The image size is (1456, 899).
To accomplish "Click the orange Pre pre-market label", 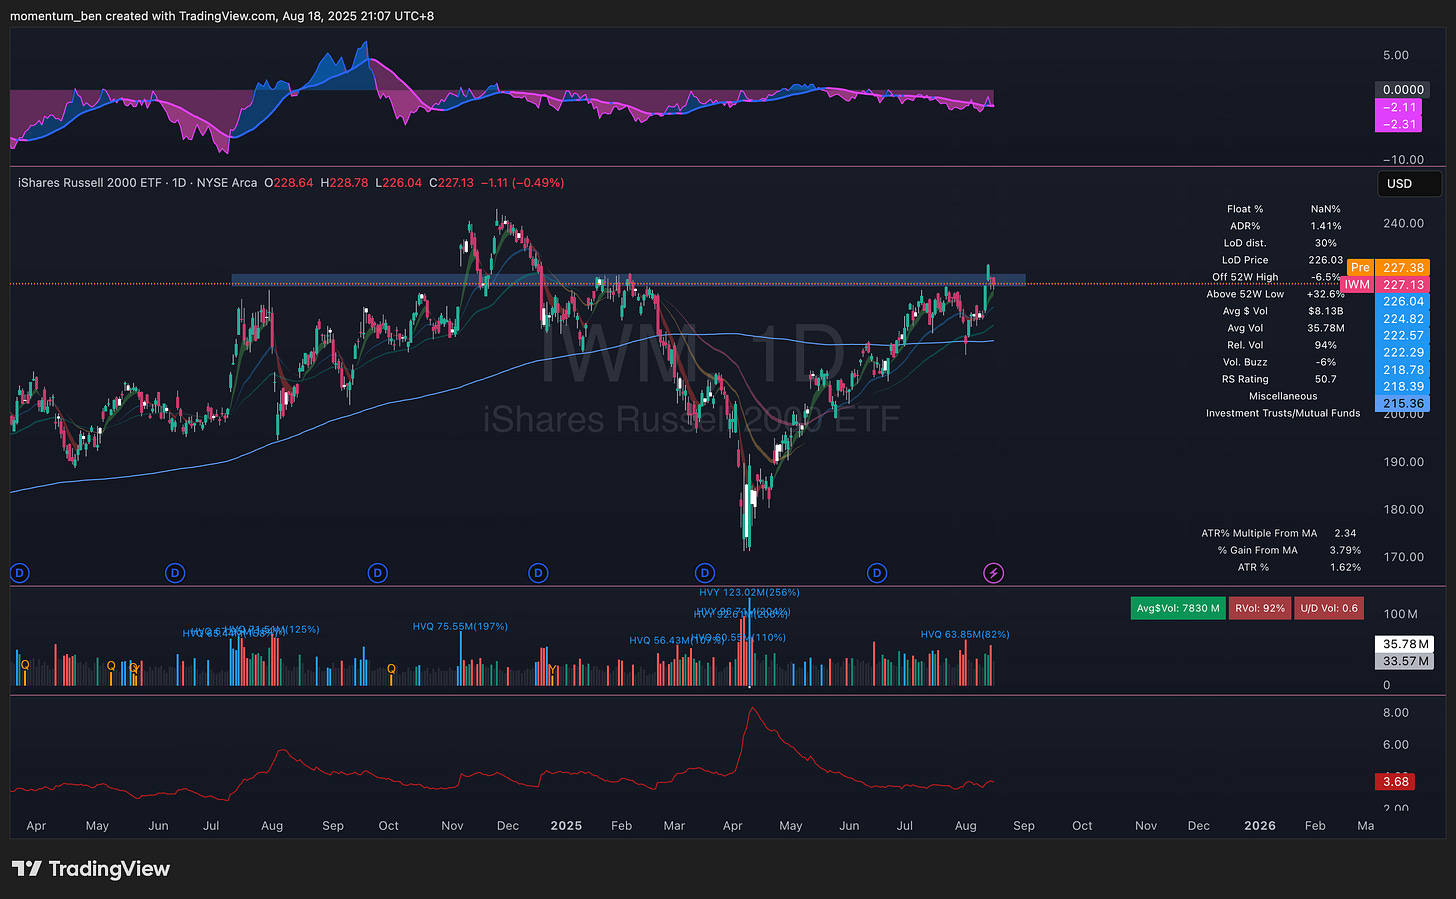I will 1360,268.
